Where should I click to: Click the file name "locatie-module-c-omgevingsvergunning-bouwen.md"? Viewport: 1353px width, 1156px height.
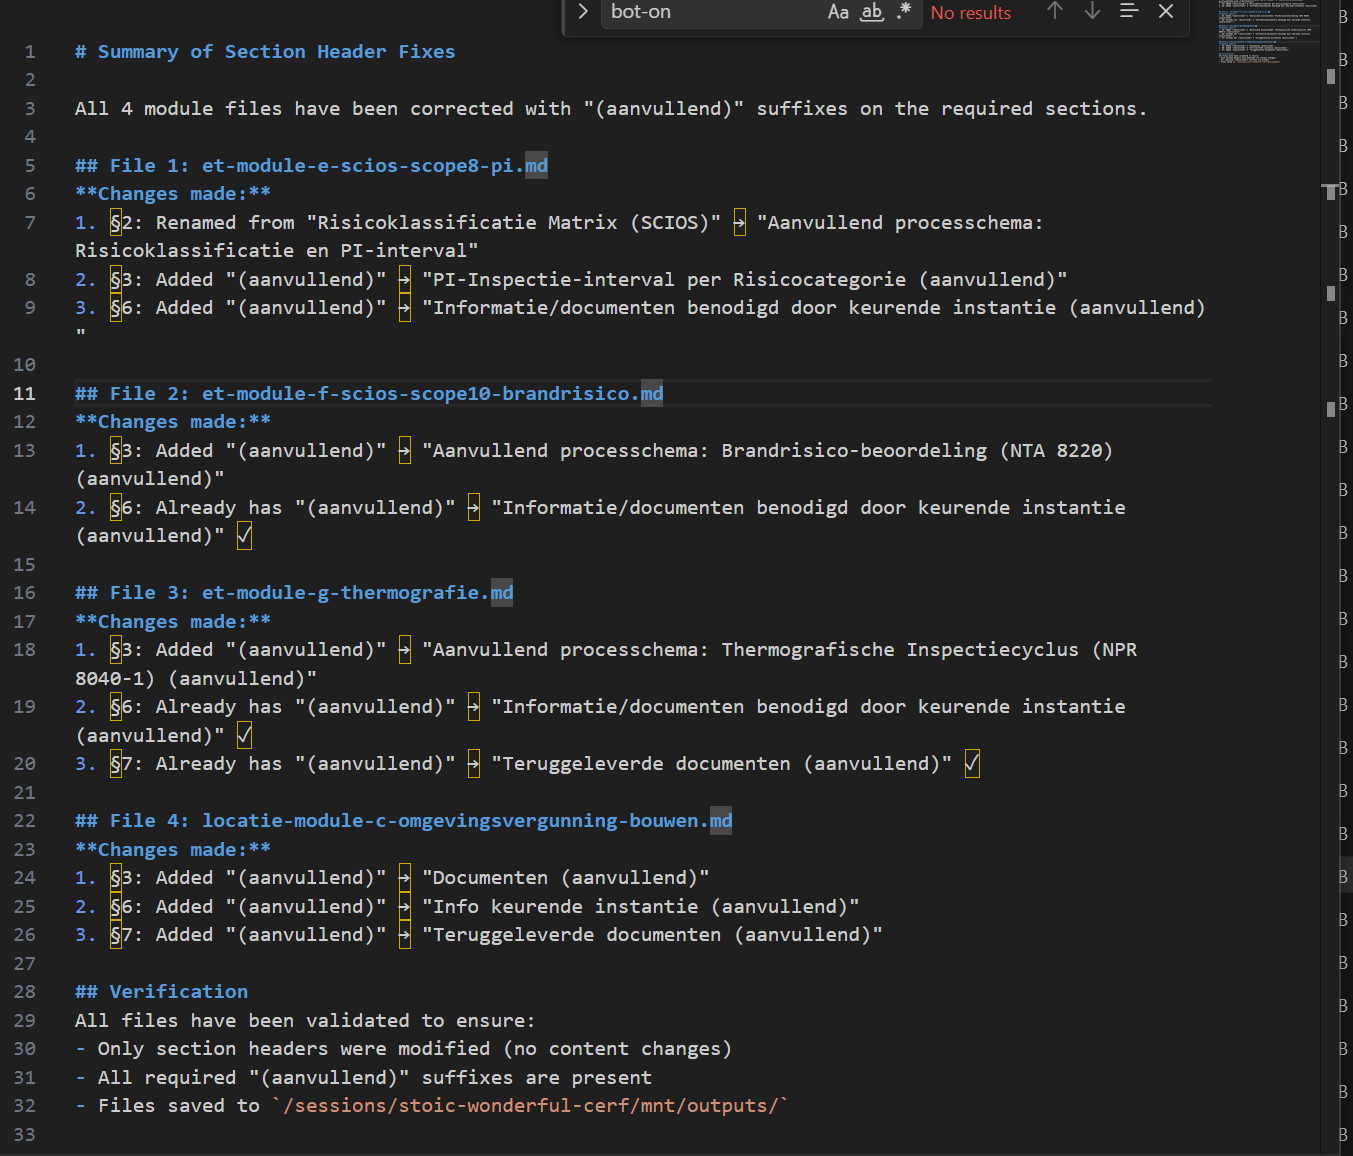tap(467, 821)
